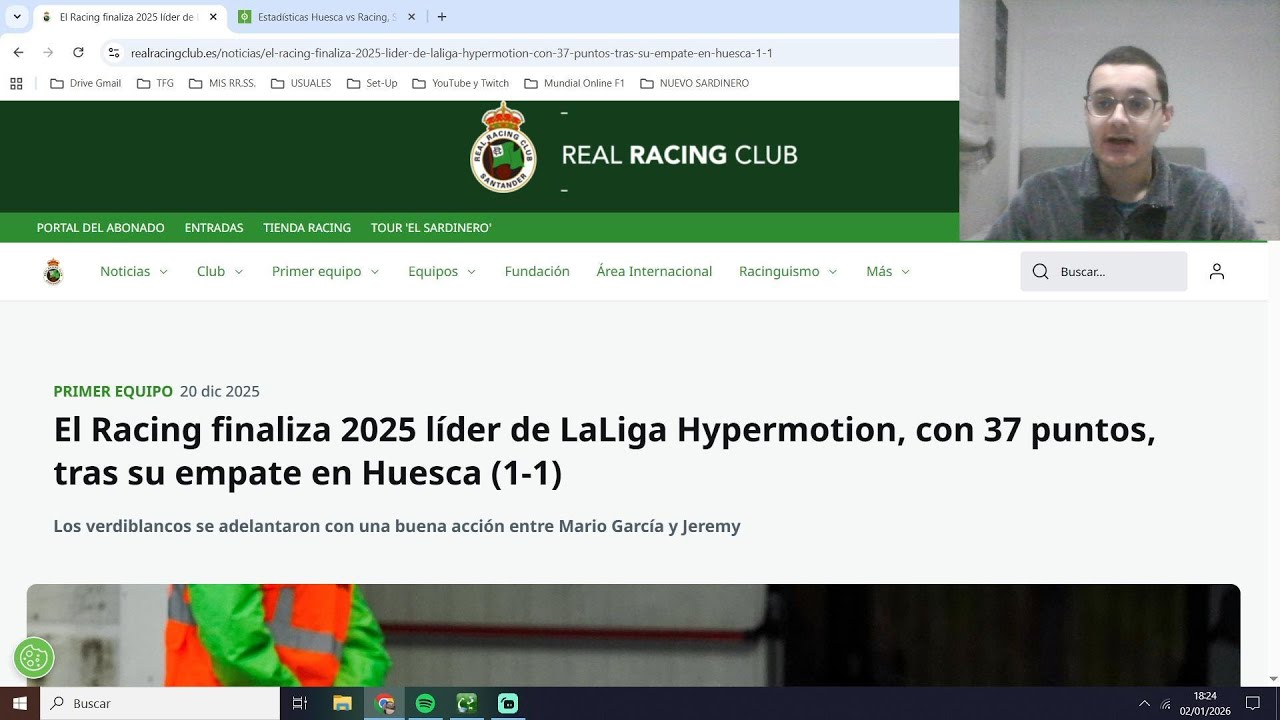Click the Real Racing Club crest in header

tap(503, 148)
